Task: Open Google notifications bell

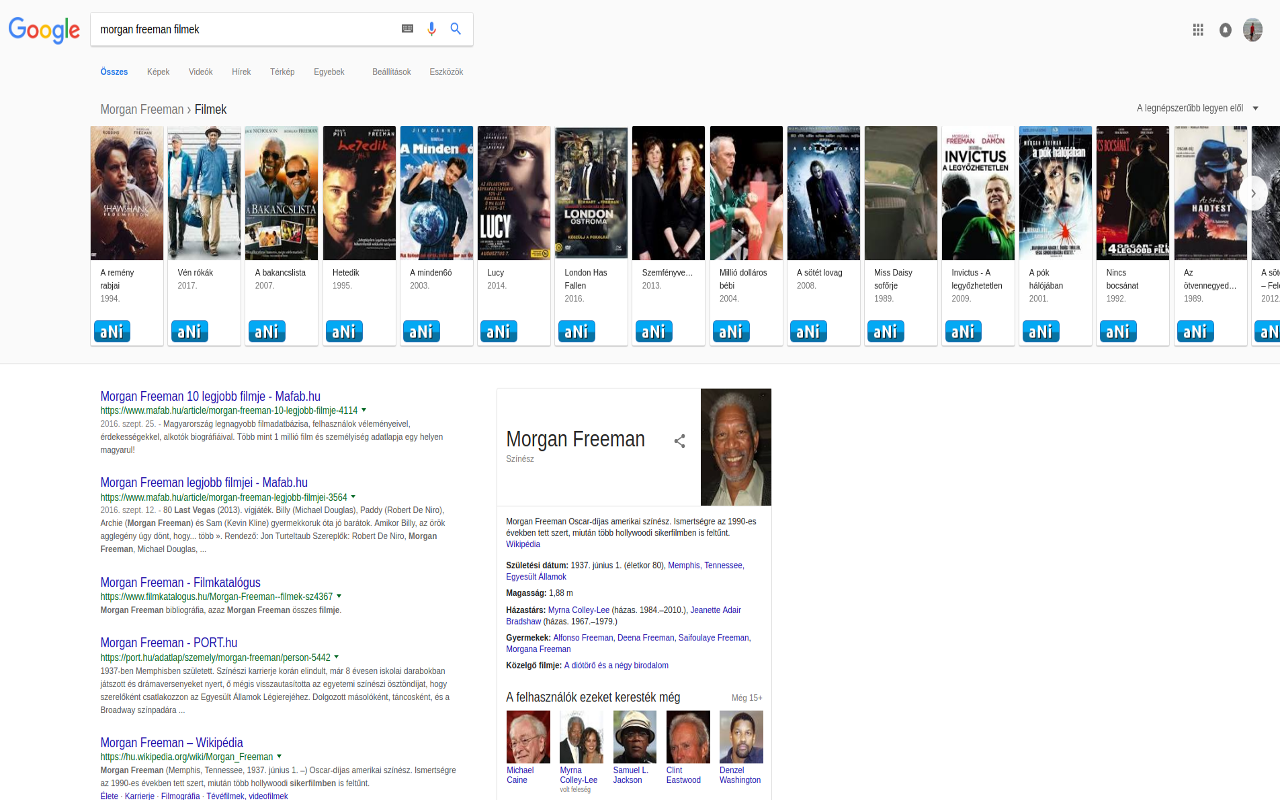Action: point(1225,30)
